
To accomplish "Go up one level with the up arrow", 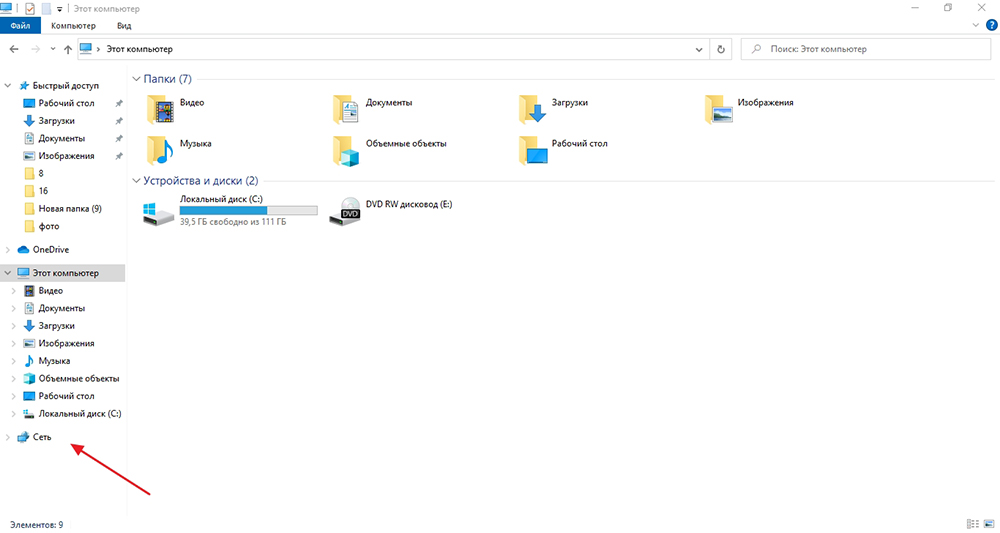I will (x=68, y=49).
